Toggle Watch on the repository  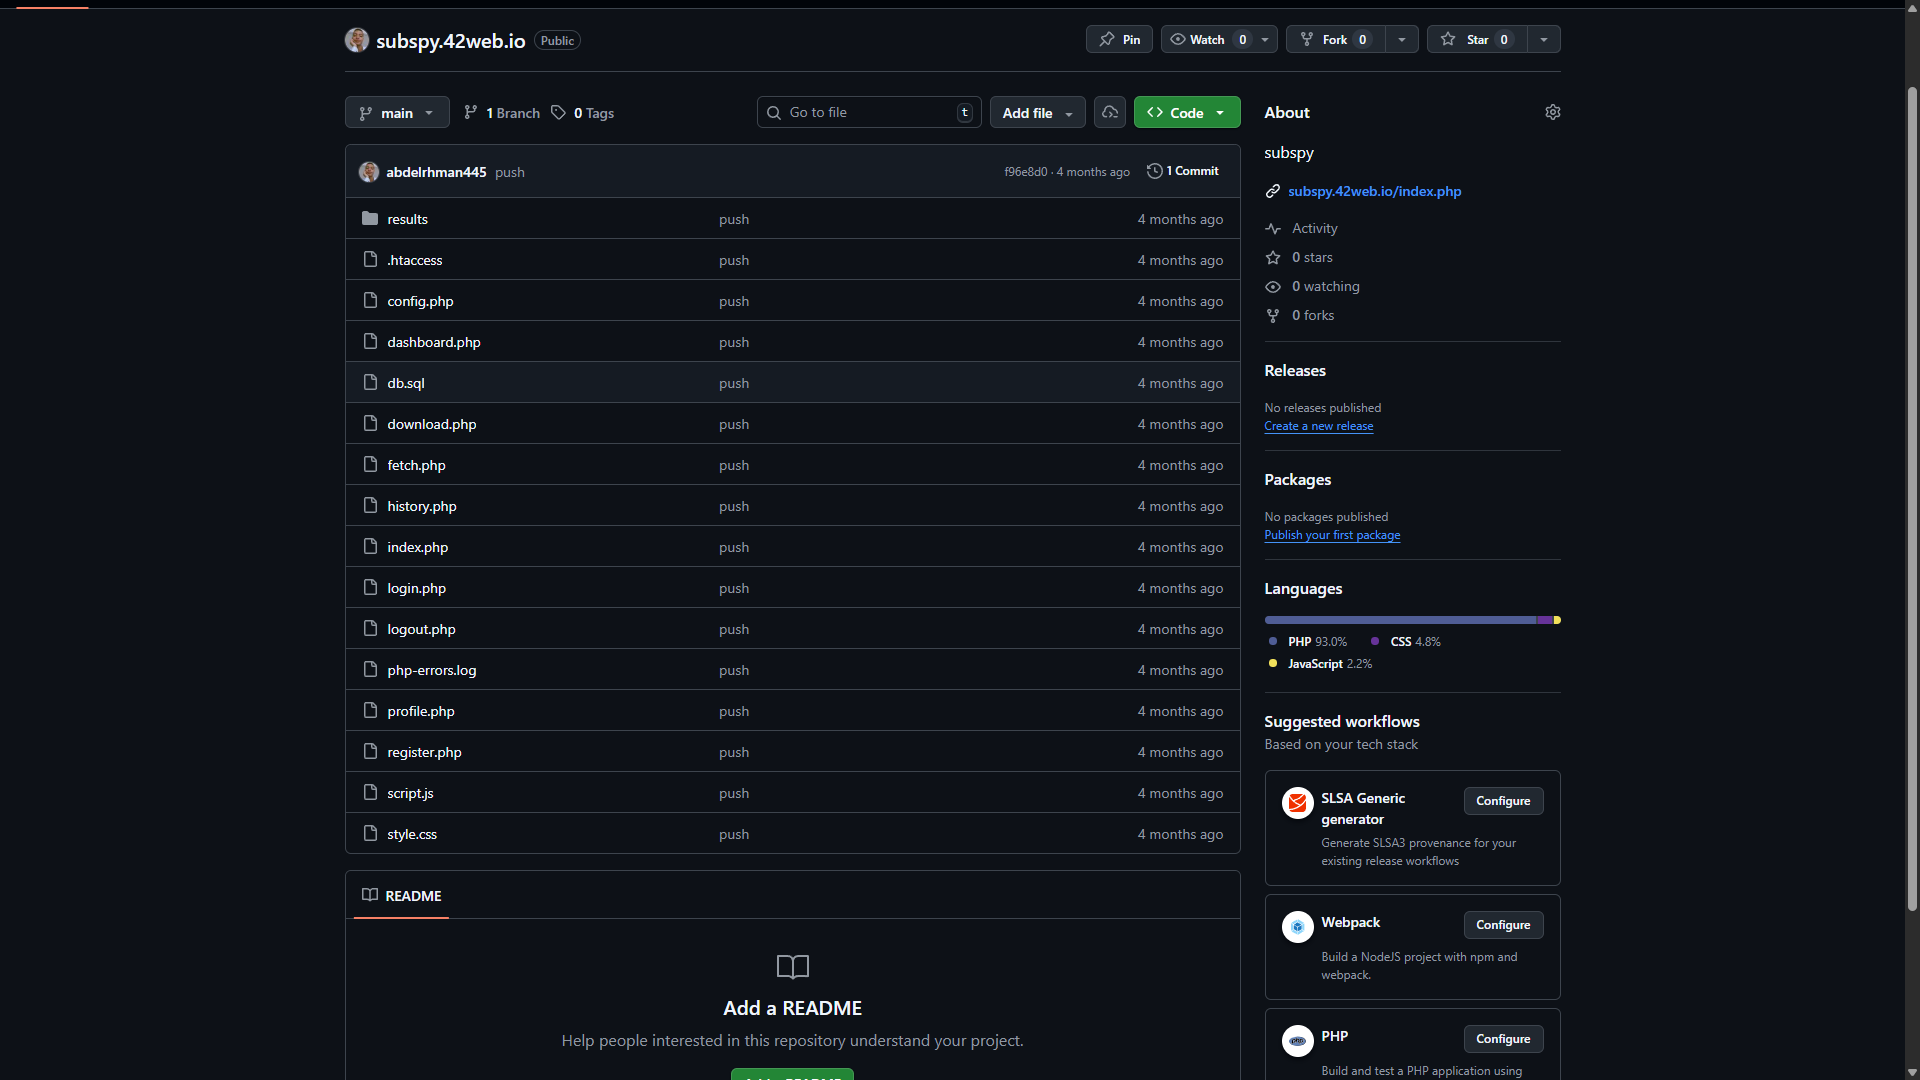(1207, 39)
